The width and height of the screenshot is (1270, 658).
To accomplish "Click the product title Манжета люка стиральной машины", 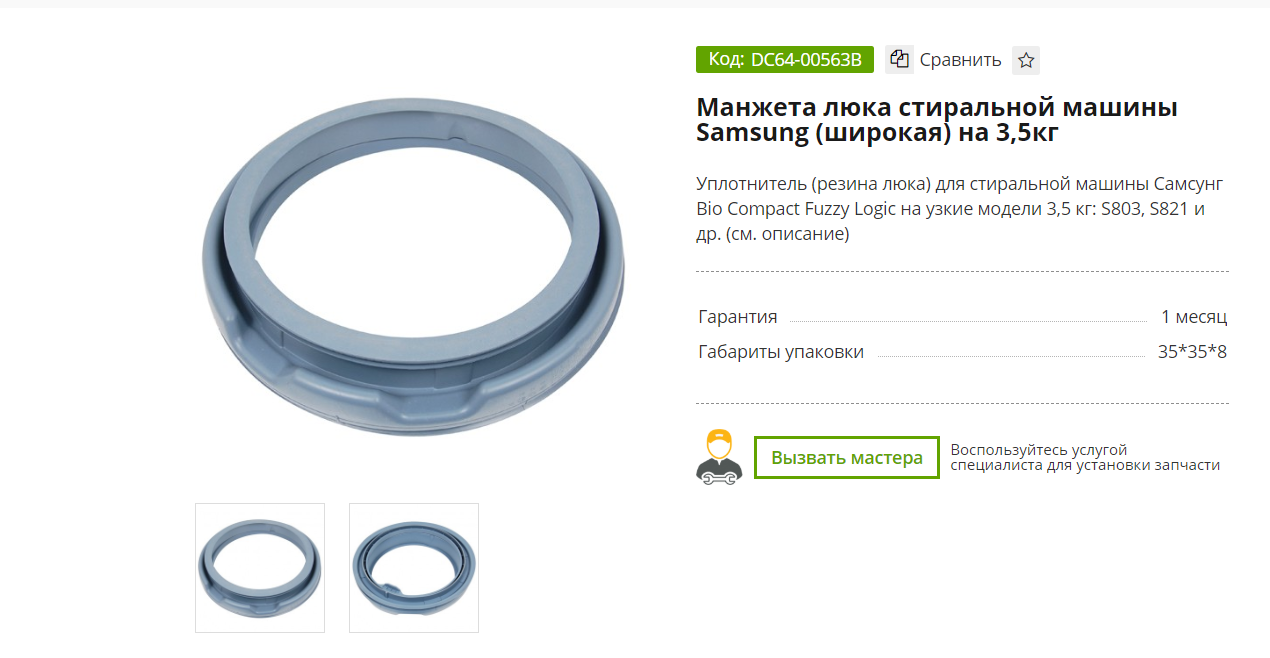I will 937,108.
